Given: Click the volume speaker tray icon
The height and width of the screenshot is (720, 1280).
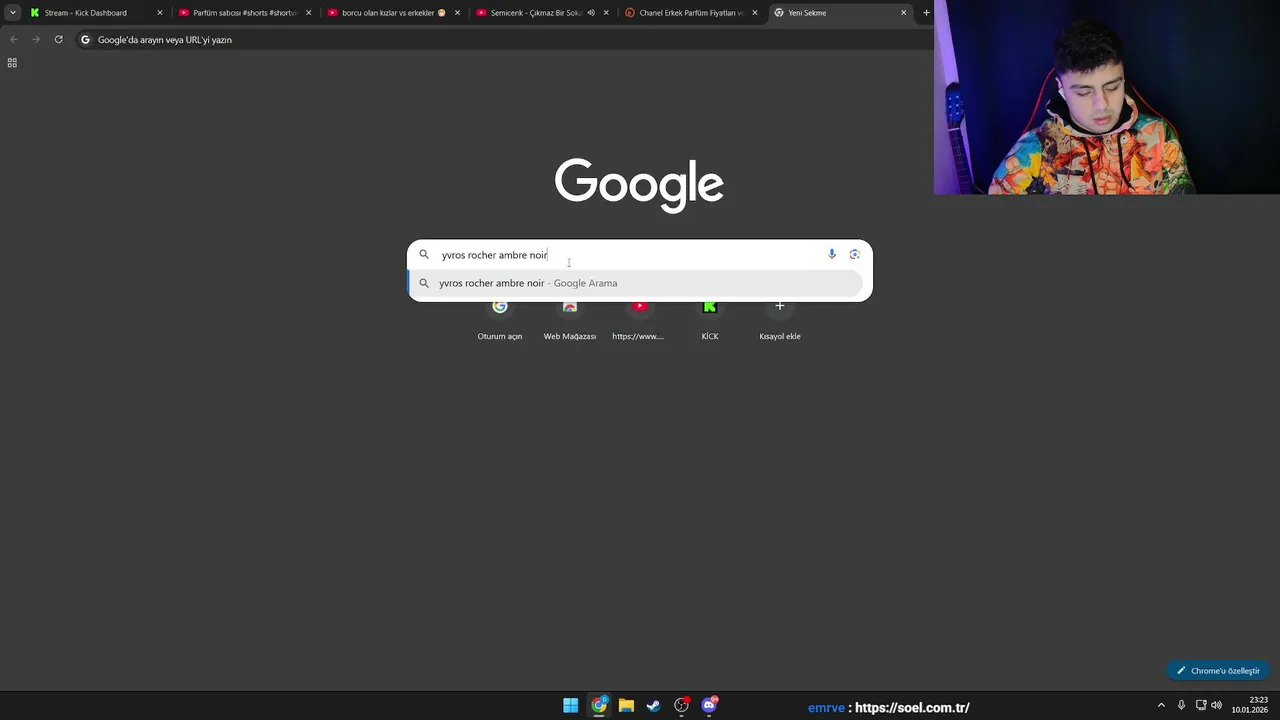Looking at the screenshot, I should 1216,705.
